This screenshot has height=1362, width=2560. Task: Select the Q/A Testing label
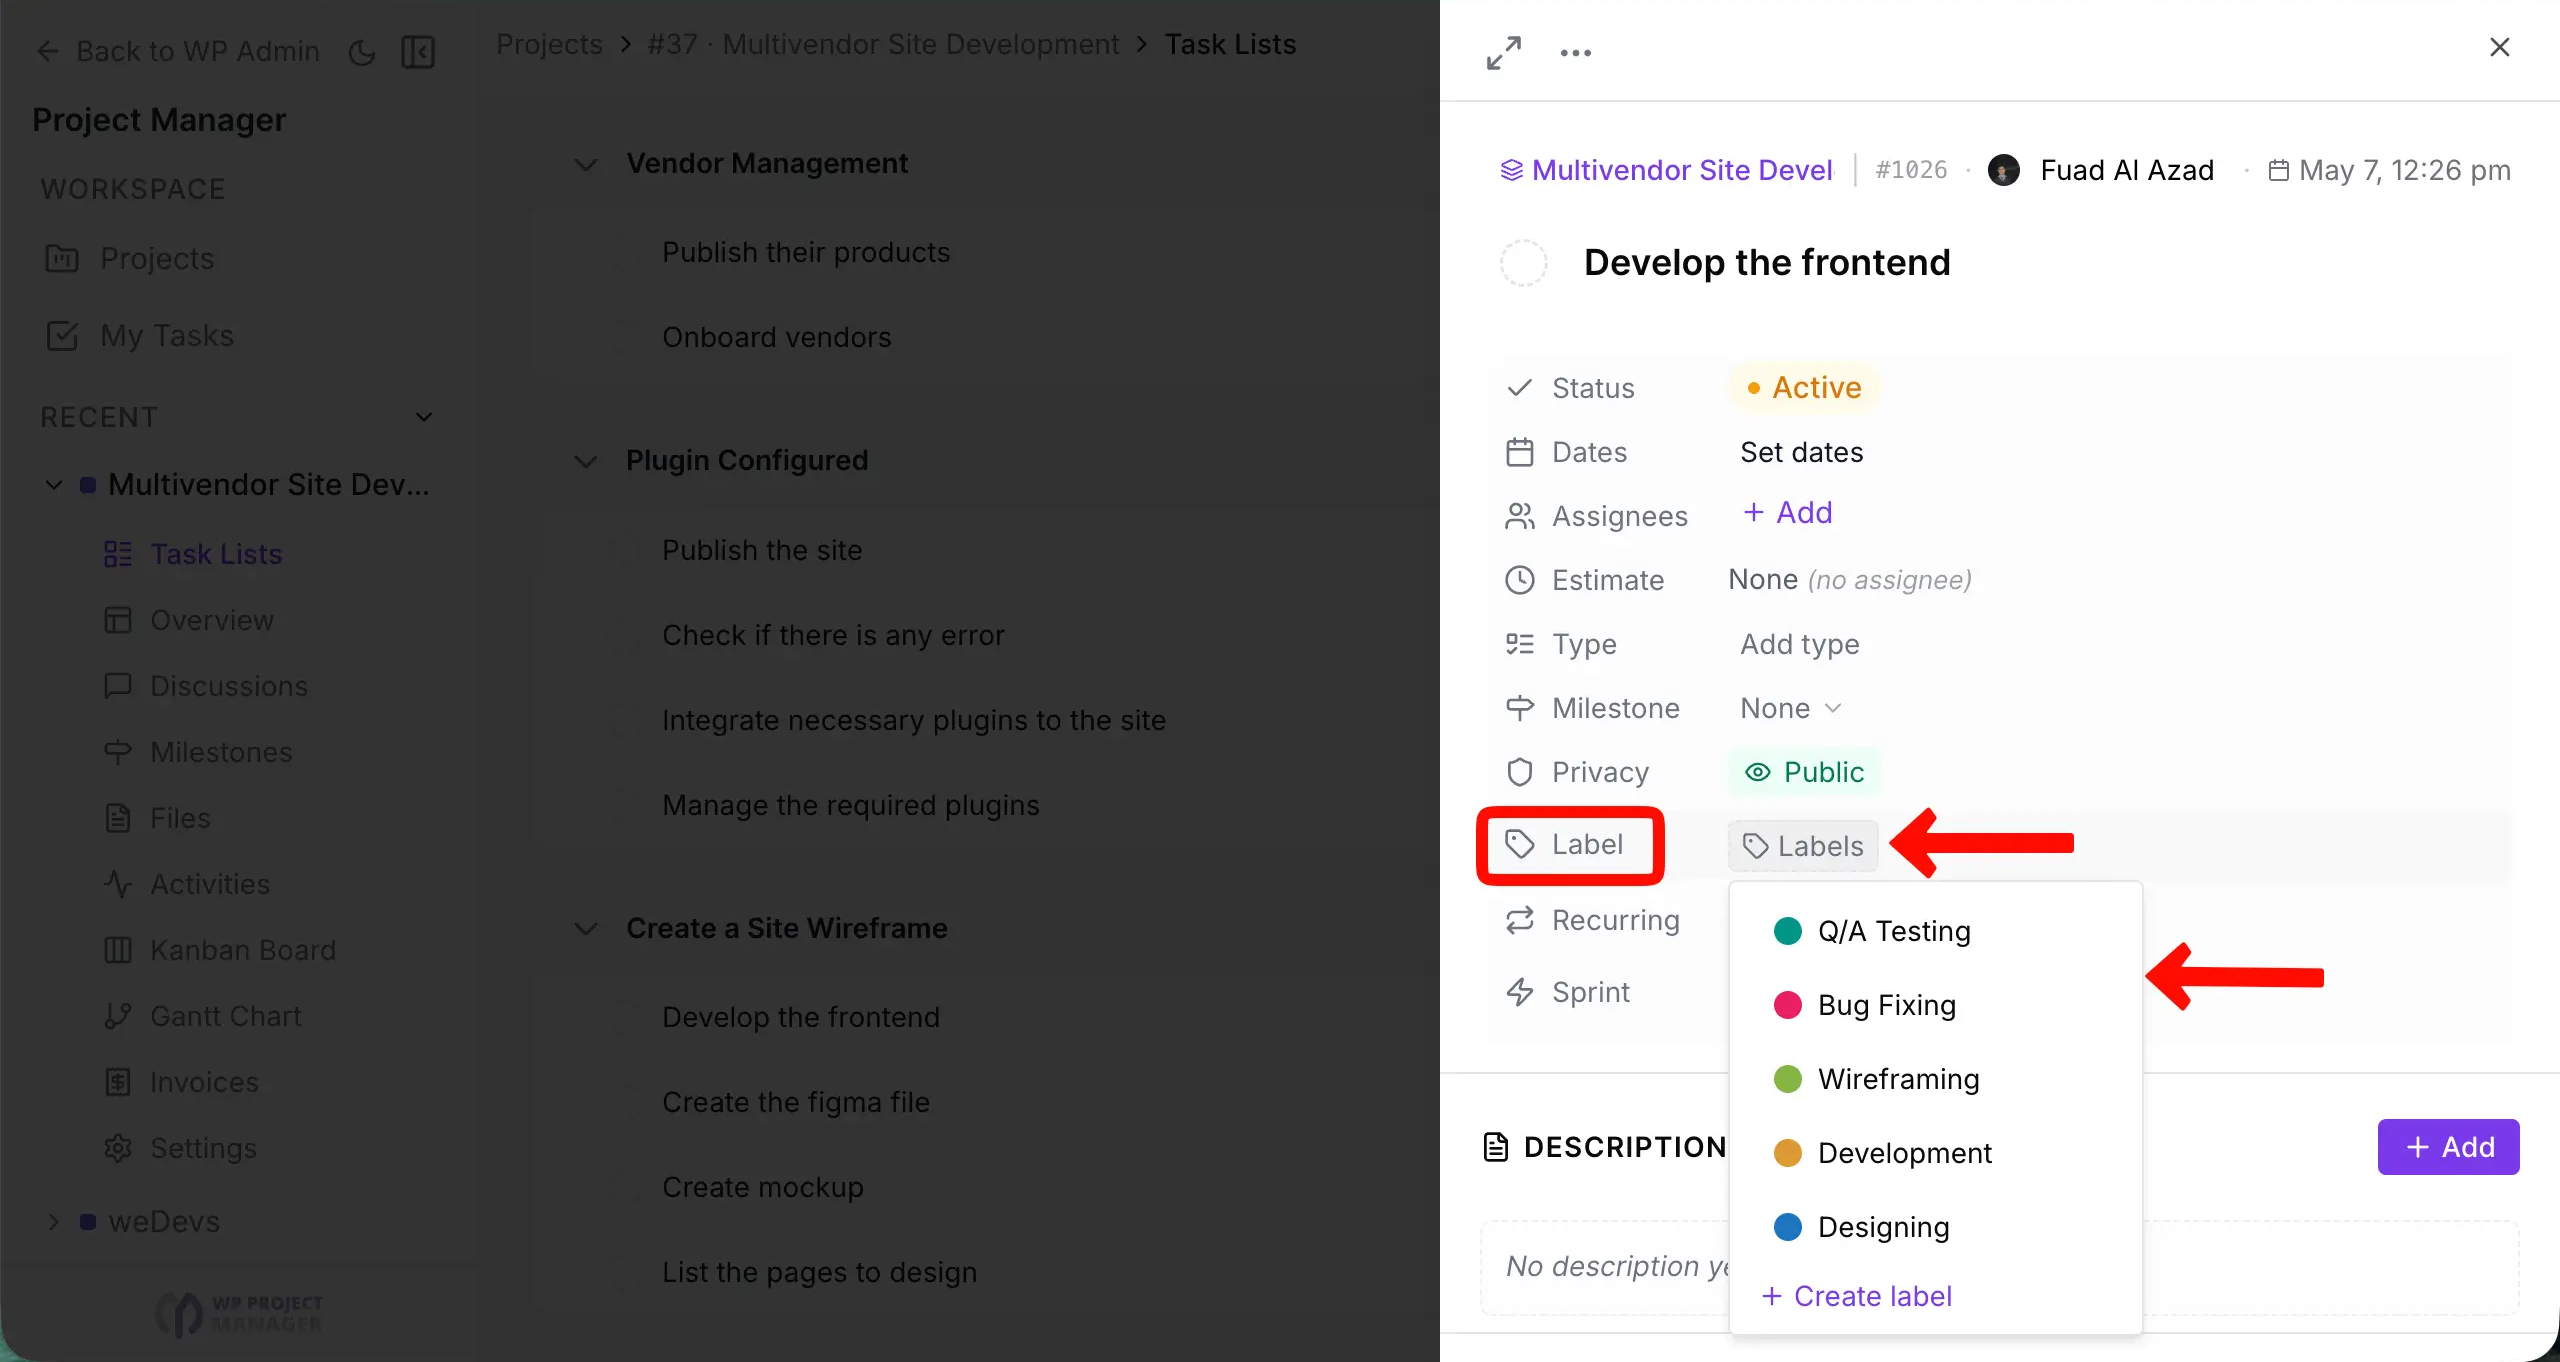1935,931
